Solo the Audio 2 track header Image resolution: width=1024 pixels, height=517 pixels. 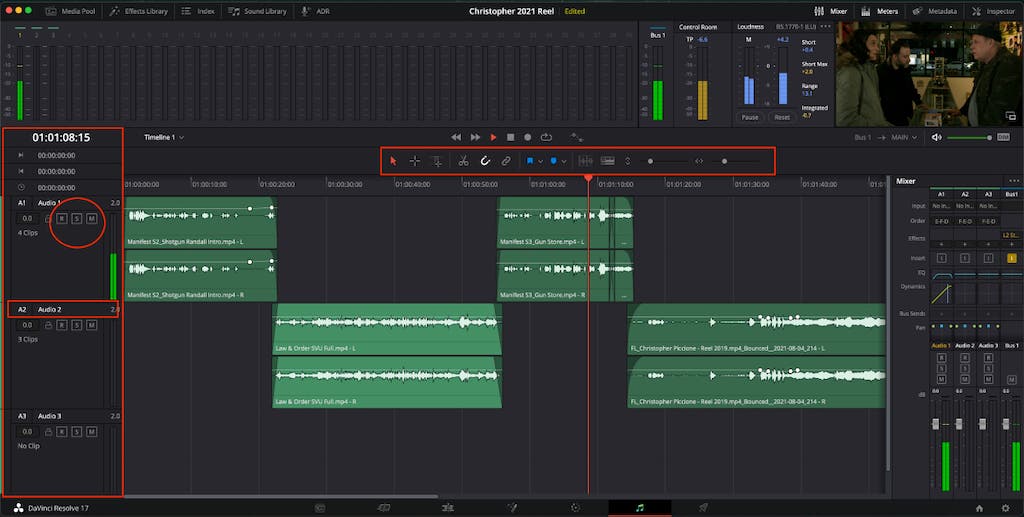[x=77, y=324]
